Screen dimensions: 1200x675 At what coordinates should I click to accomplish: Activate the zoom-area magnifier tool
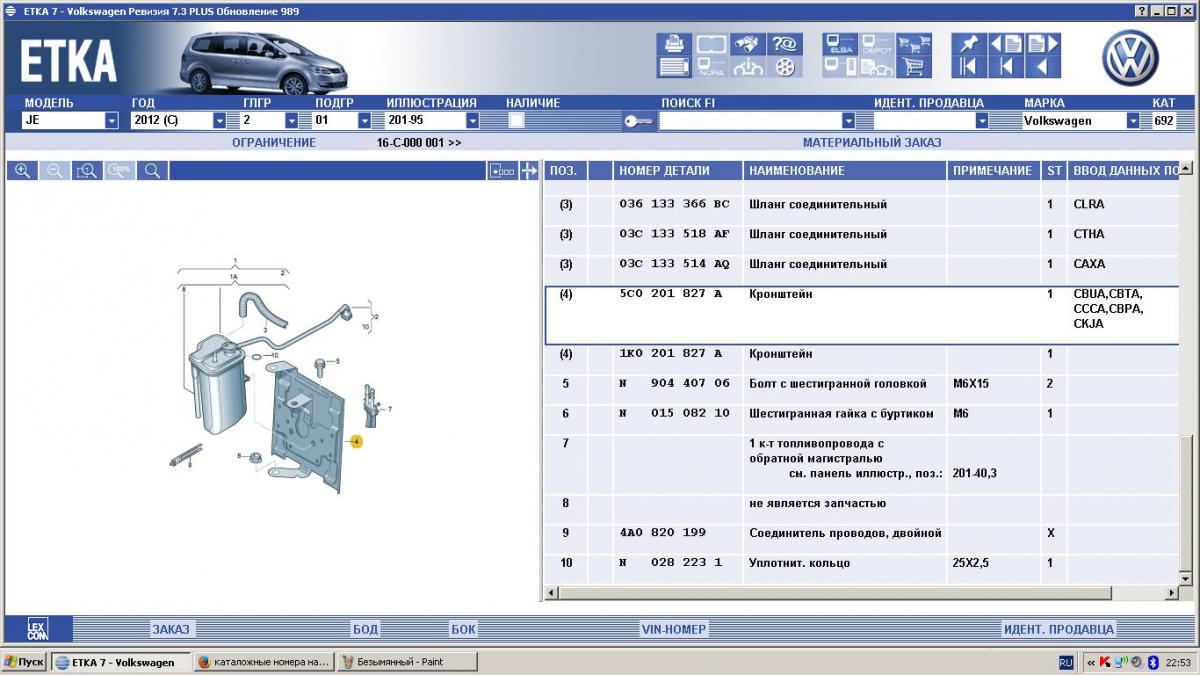coord(87,171)
